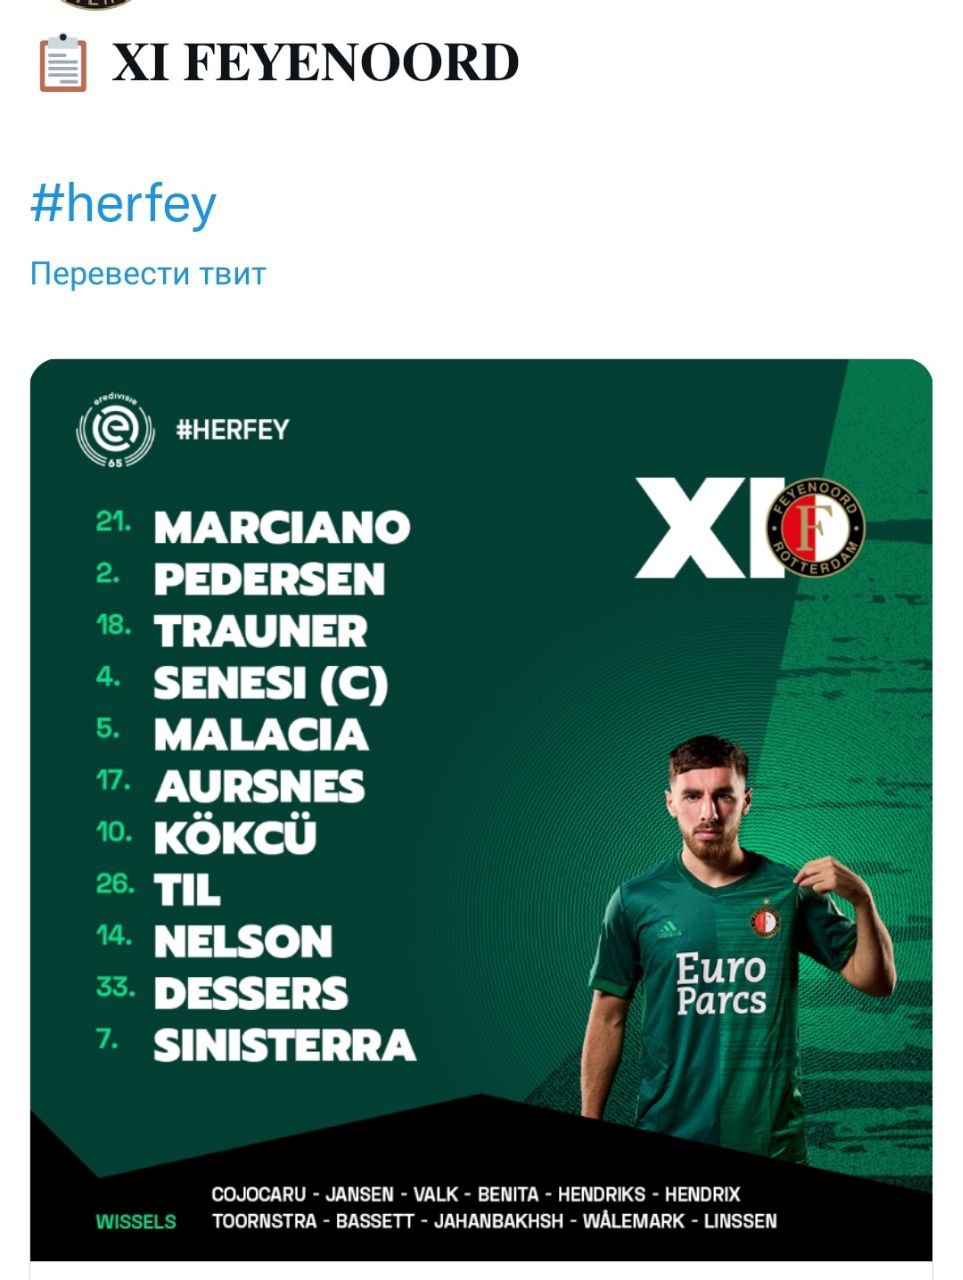
Task: Click the SENESI (C) captain entry
Action: pyautogui.click(x=270, y=683)
